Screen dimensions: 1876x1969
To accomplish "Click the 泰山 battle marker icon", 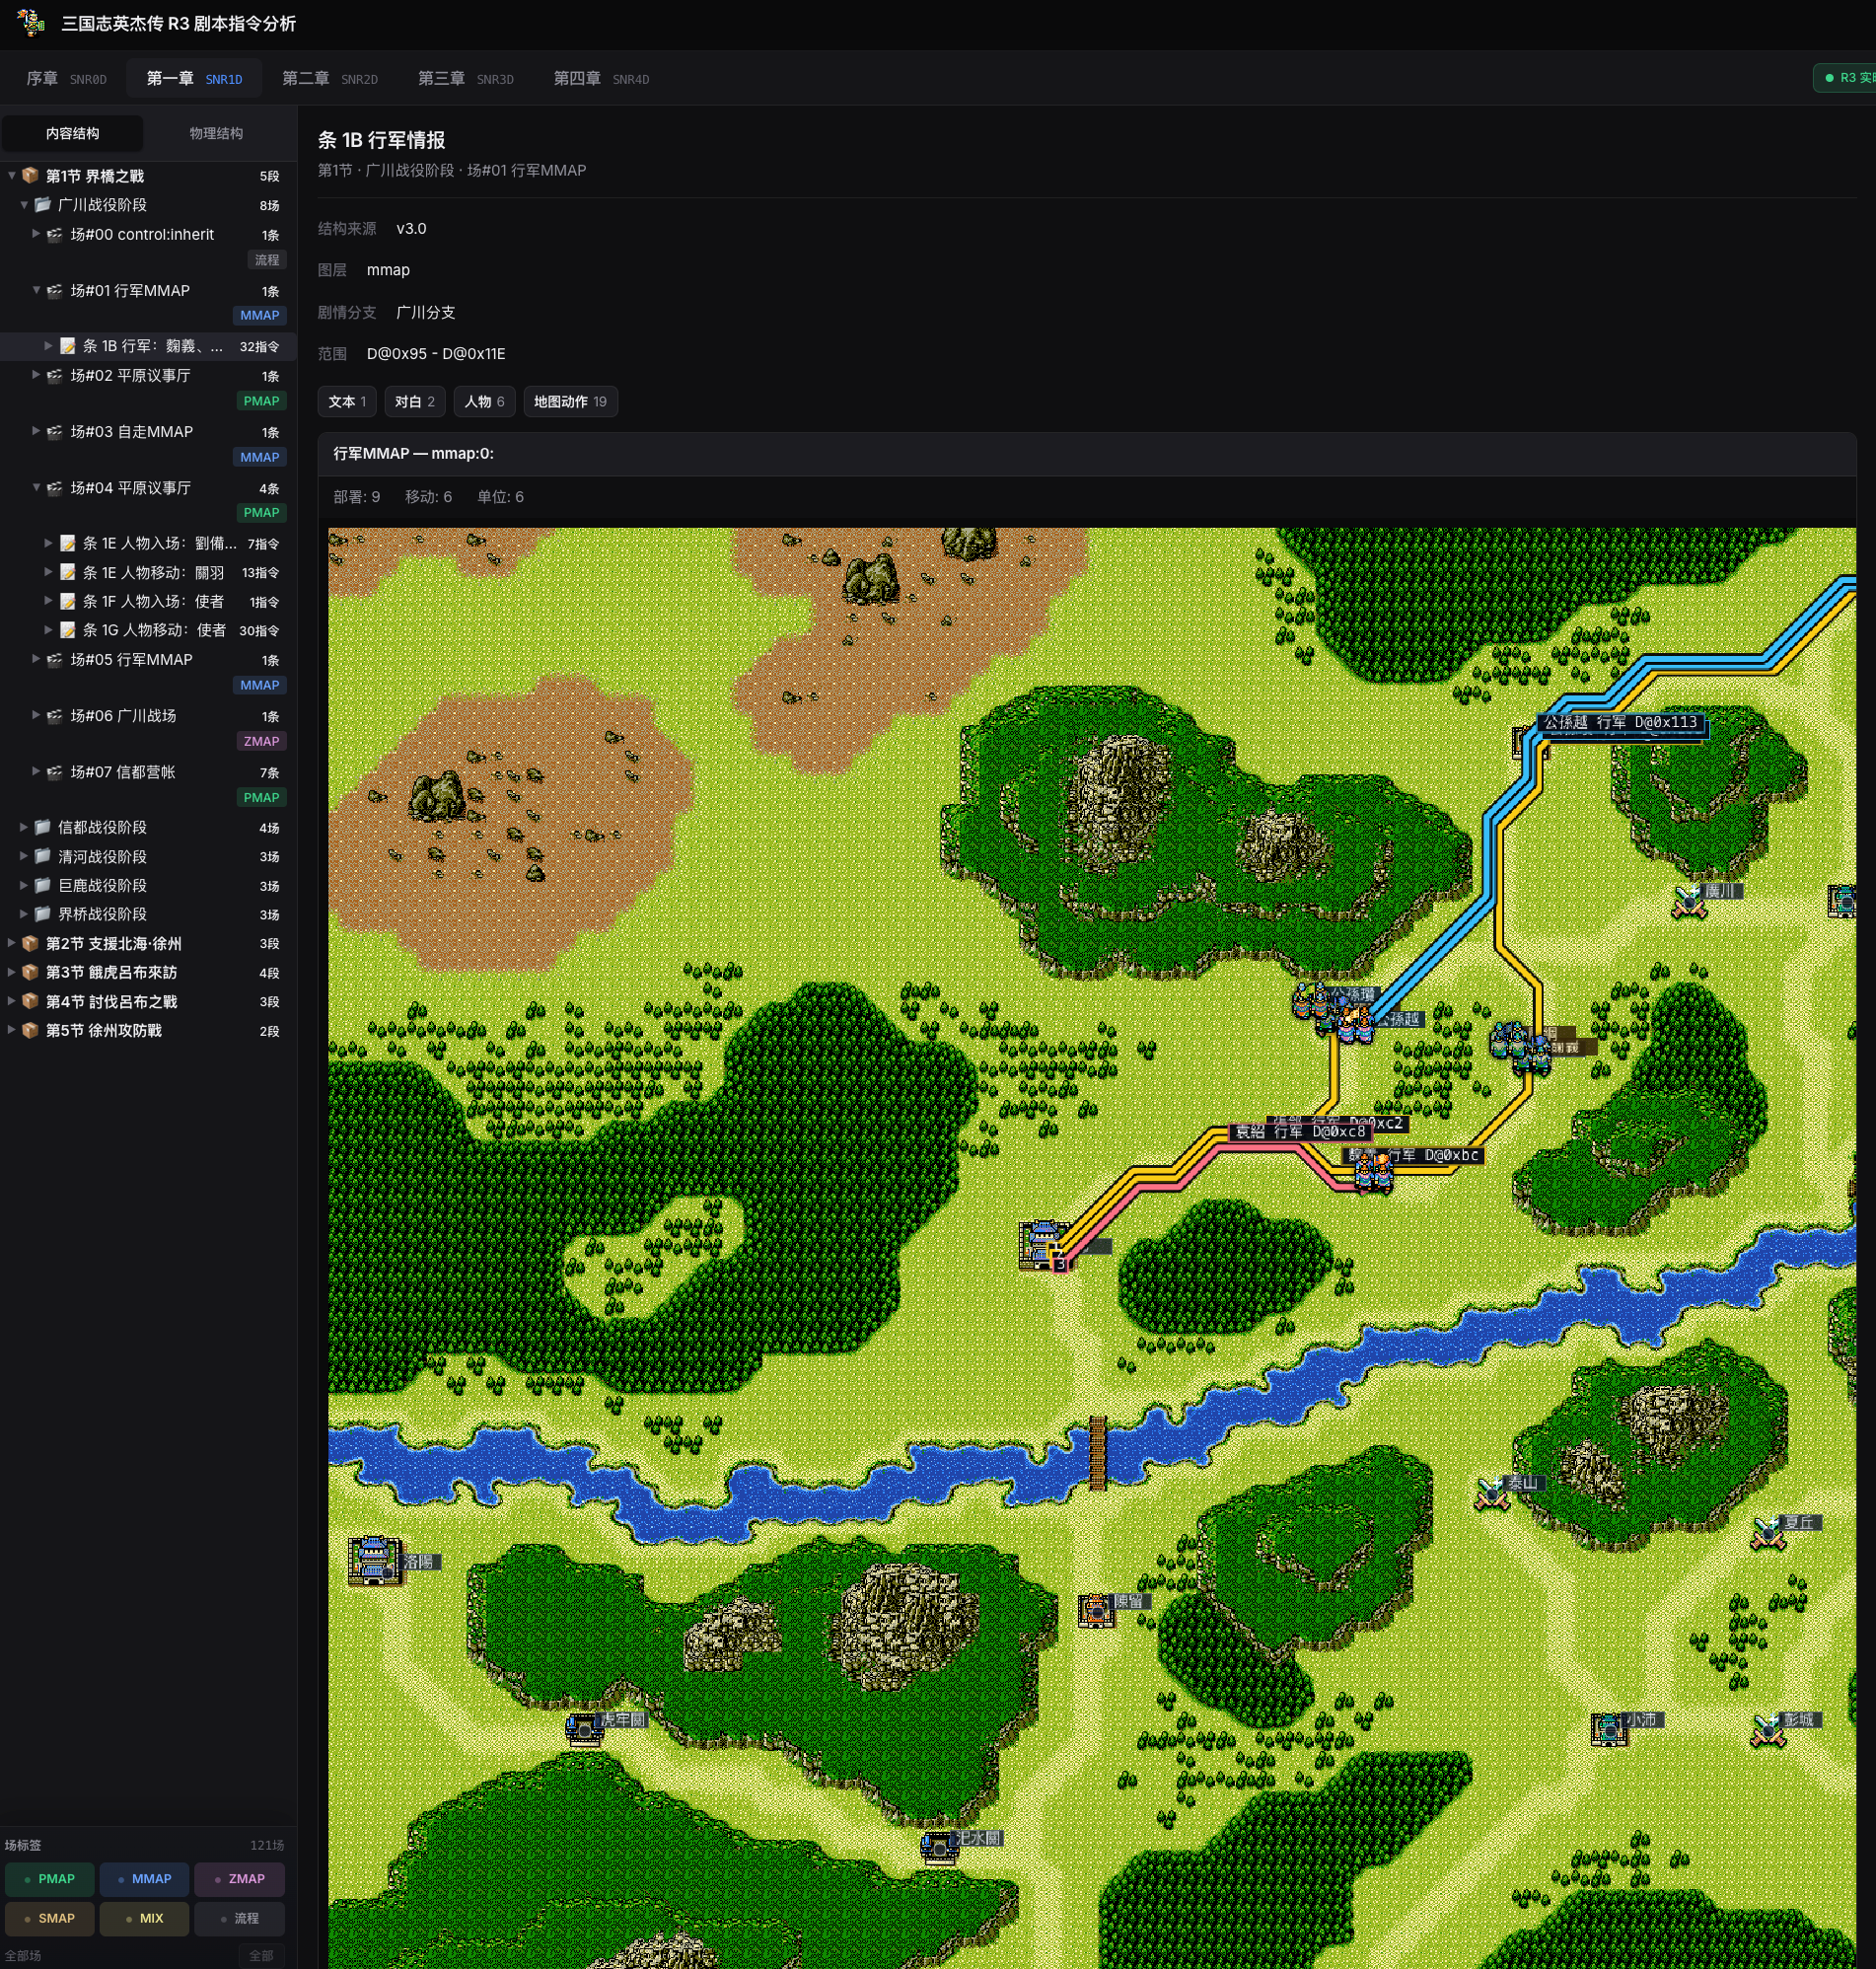I will 1492,1493.
